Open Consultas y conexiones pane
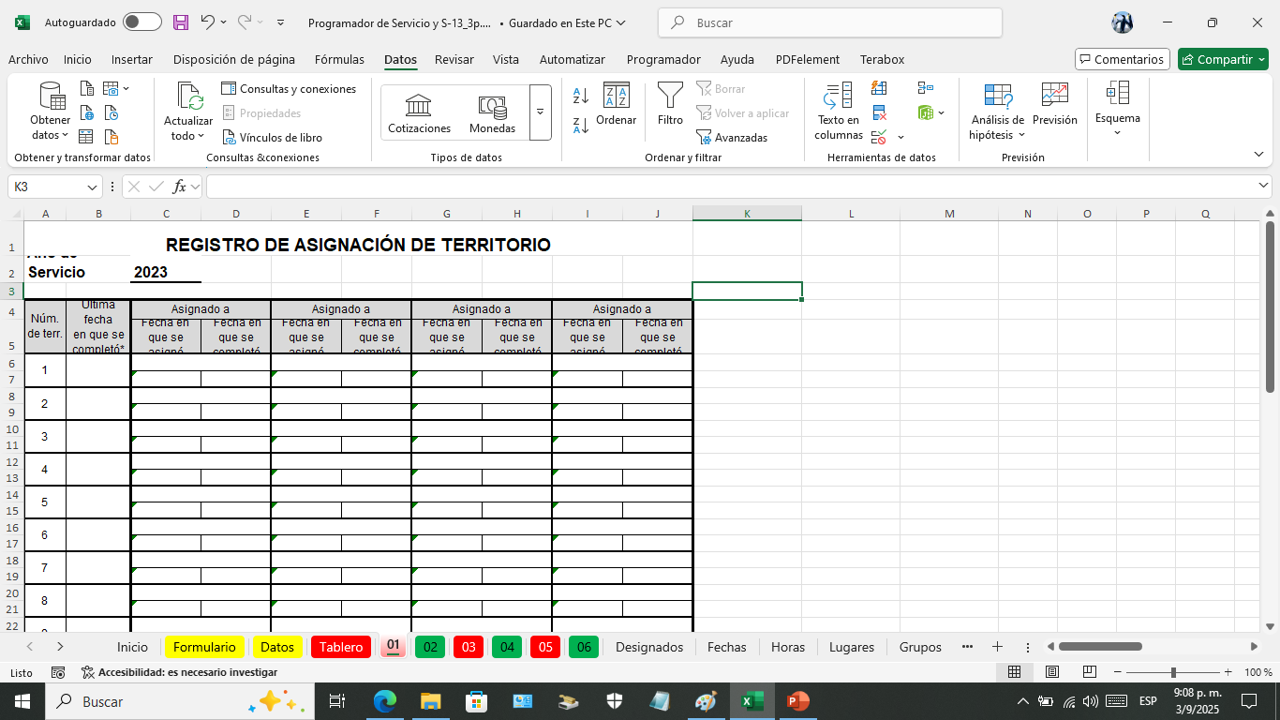 [288, 89]
